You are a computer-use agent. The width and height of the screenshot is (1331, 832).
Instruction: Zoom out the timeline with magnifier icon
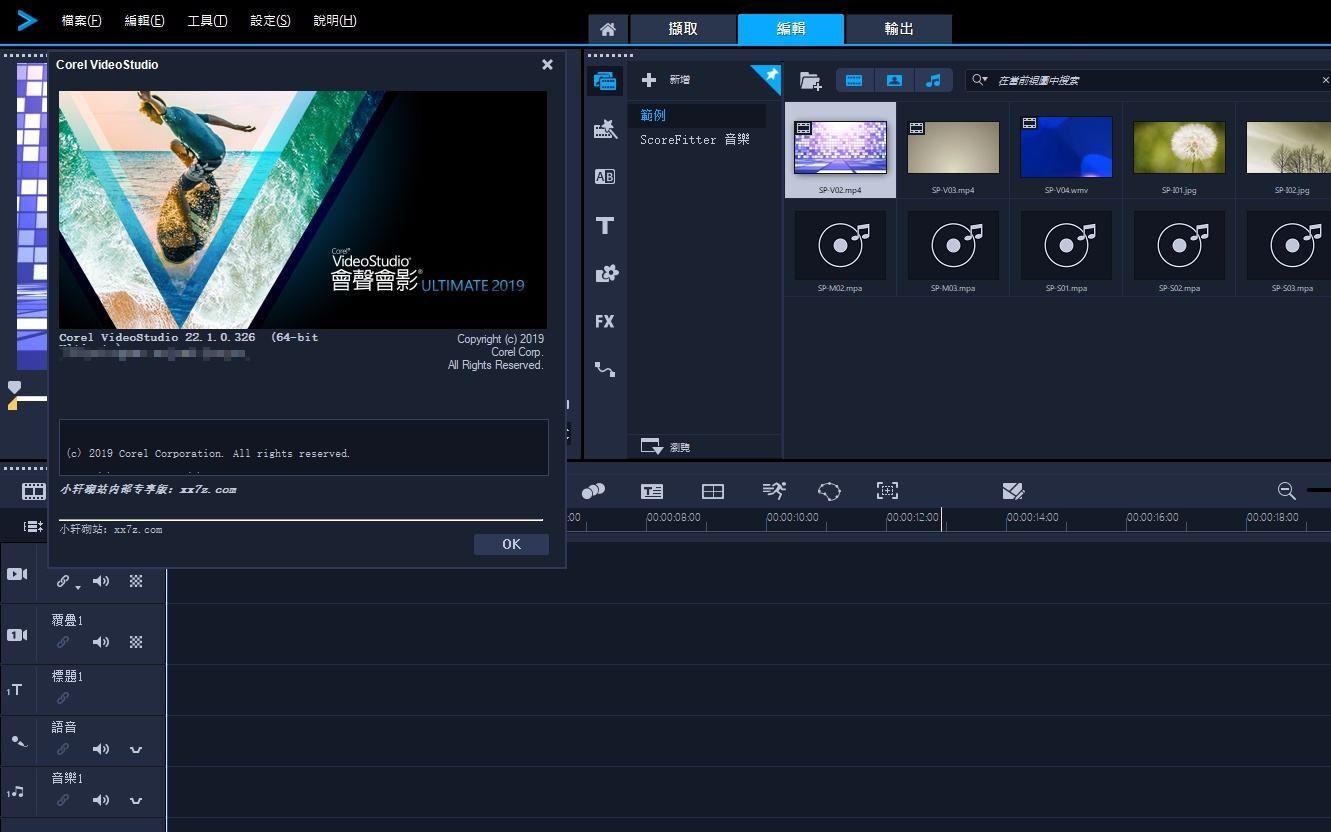(1287, 491)
